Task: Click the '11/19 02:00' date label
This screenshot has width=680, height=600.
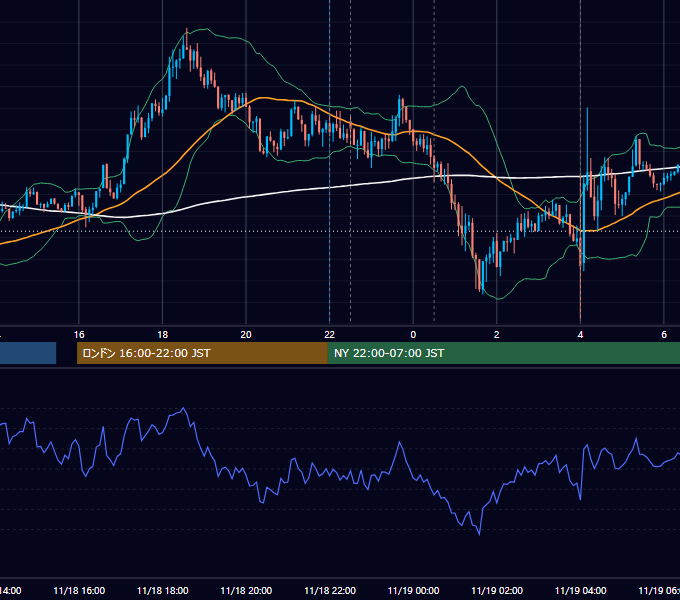Action: click(497, 591)
